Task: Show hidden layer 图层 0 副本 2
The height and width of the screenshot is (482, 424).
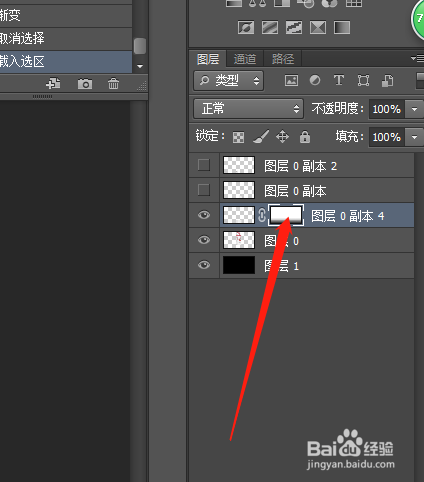Action: [x=204, y=165]
